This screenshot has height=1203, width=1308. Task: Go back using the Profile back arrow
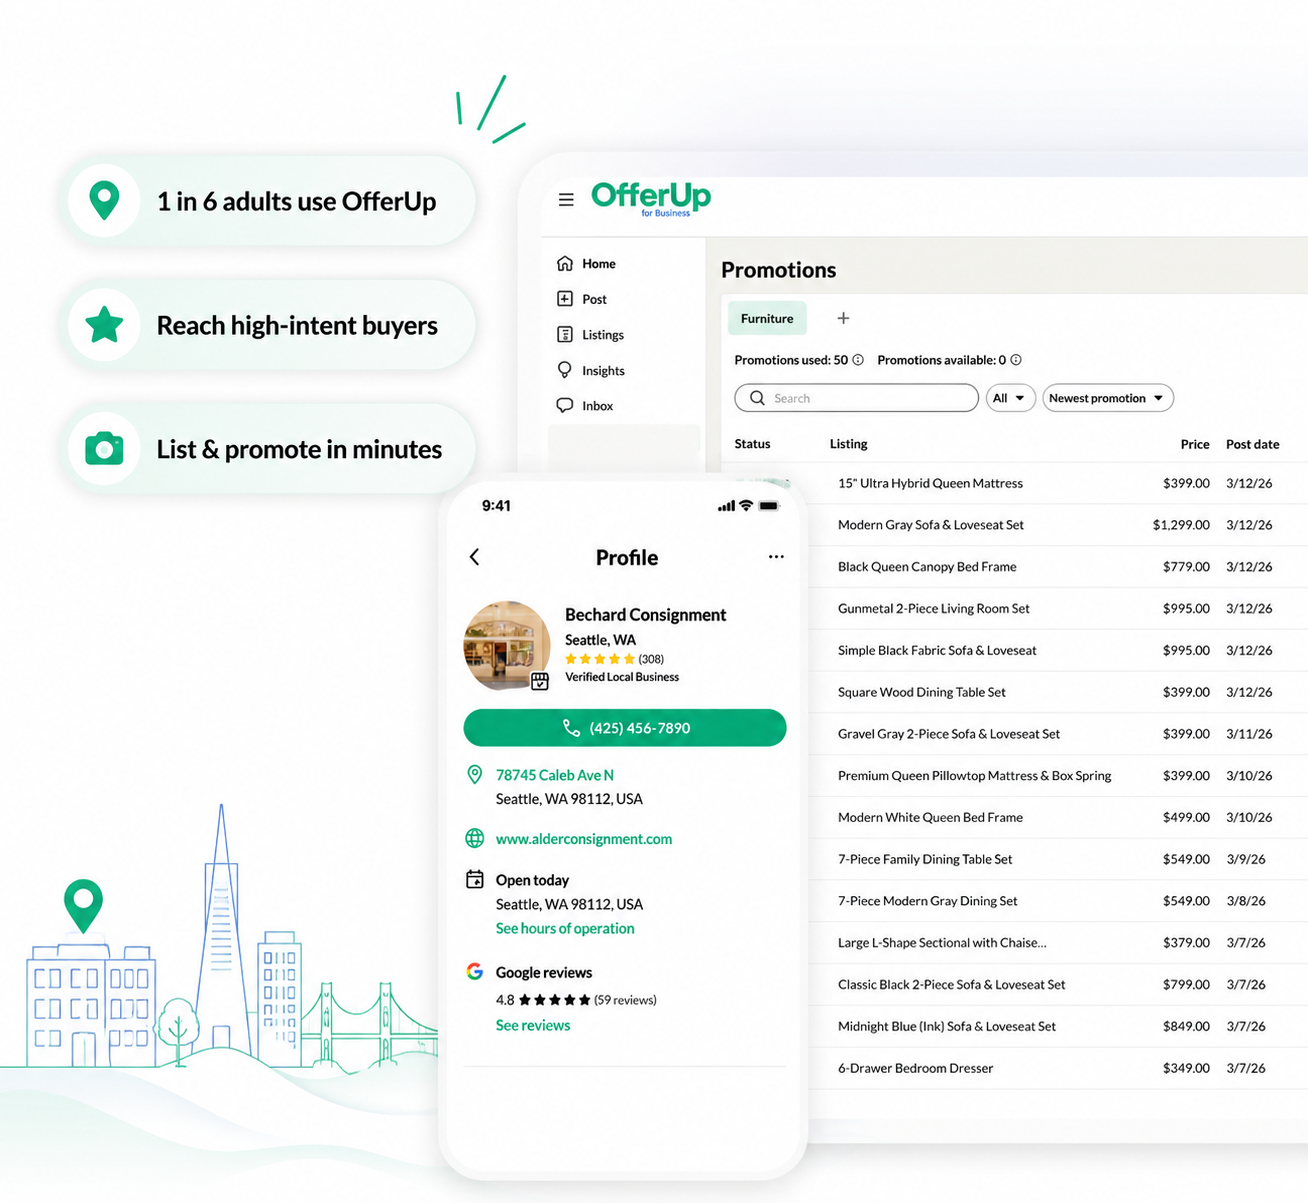click(x=475, y=557)
